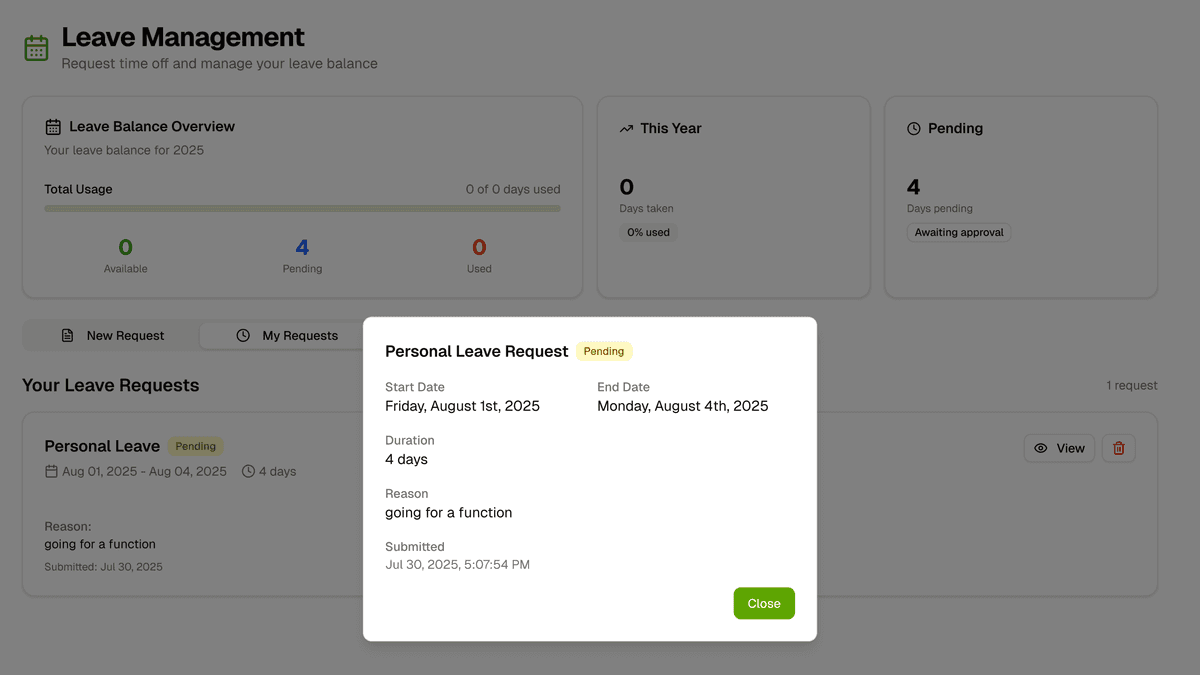This screenshot has width=1200, height=675.
Task: Click the Days taken label
Action: pyautogui.click(x=646, y=209)
